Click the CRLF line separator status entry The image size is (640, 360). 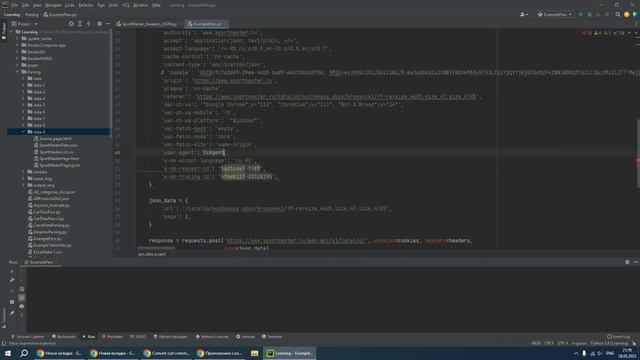point(549,343)
